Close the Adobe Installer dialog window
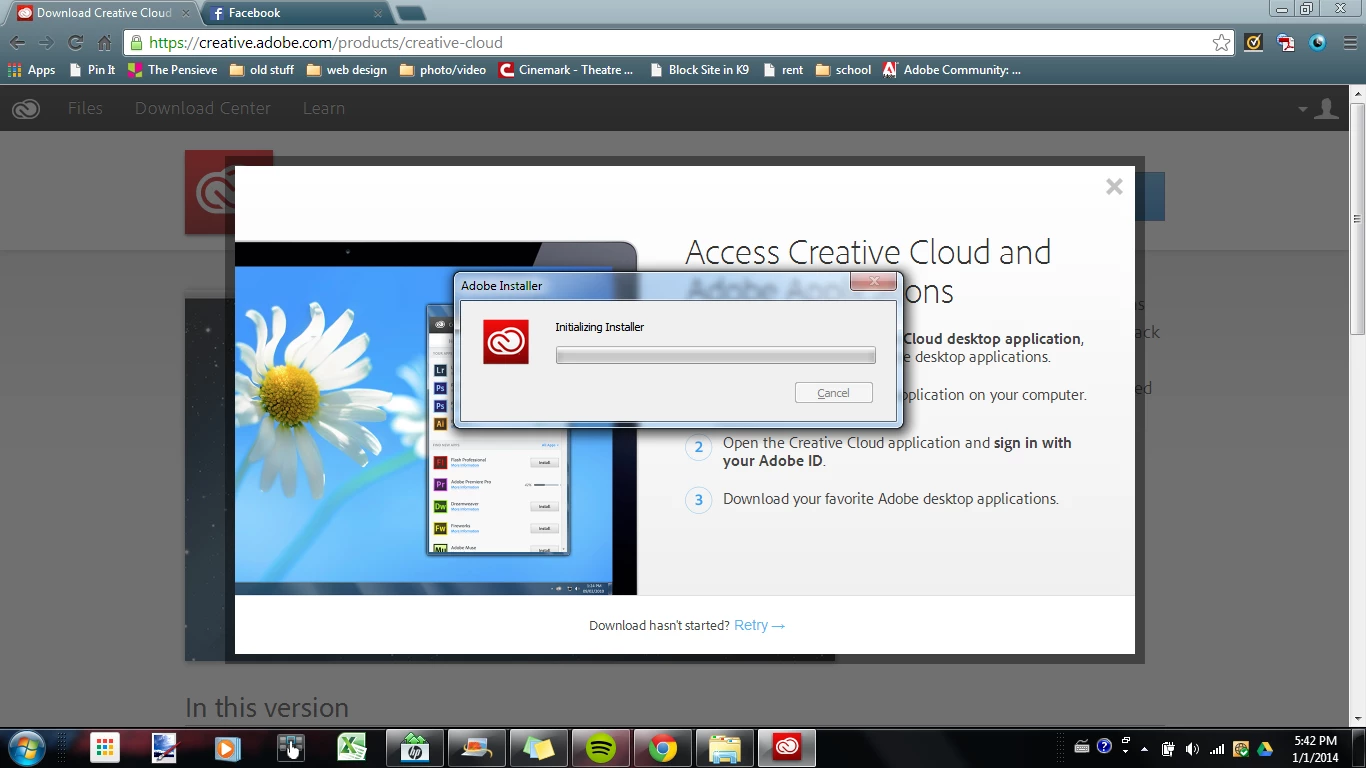Screen dimensions: 1366x768 pos(873,282)
